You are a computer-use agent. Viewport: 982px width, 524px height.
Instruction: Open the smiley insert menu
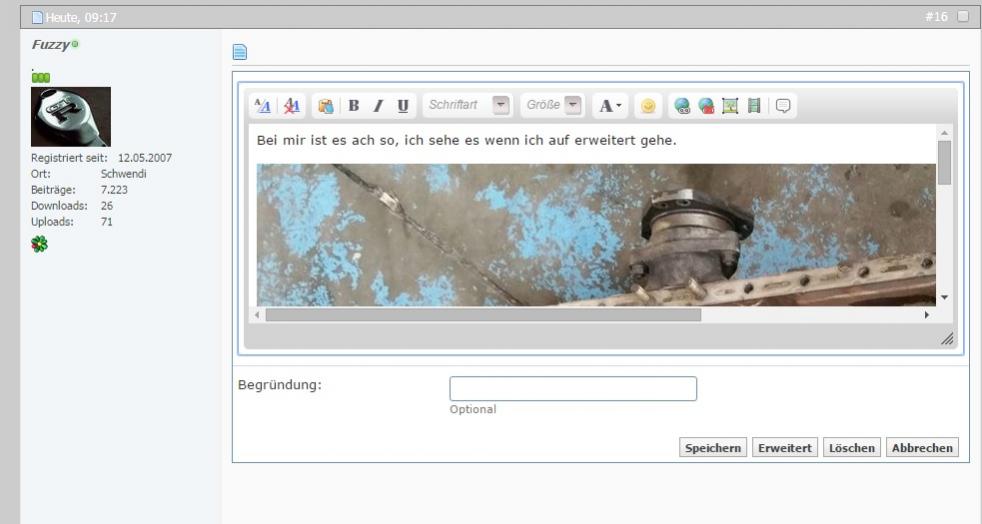[647, 105]
